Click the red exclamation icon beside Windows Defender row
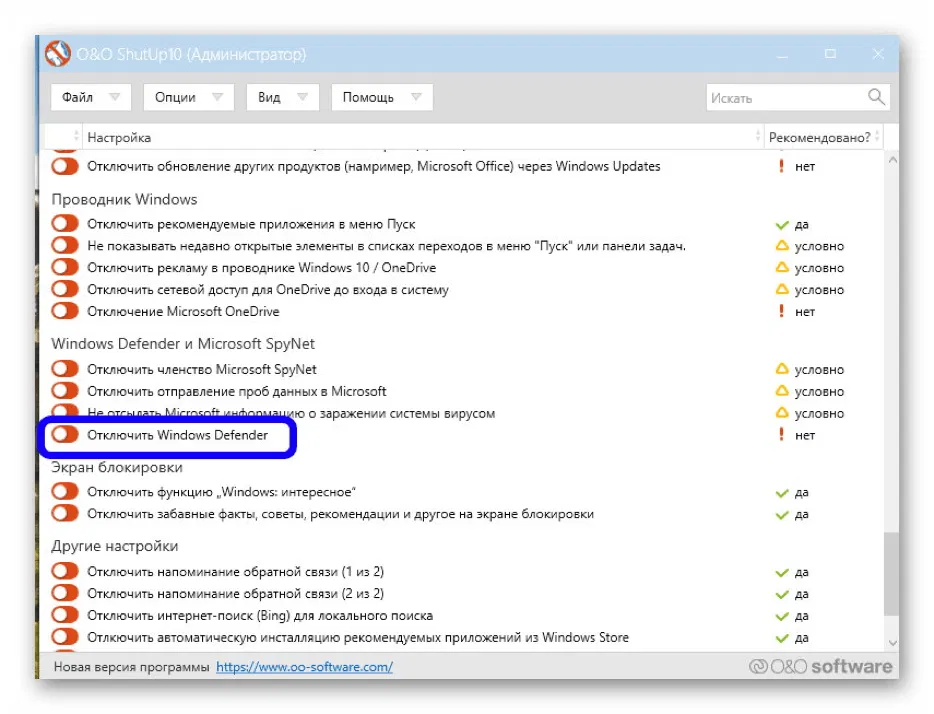The height and width of the screenshot is (714, 934). coord(782,435)
